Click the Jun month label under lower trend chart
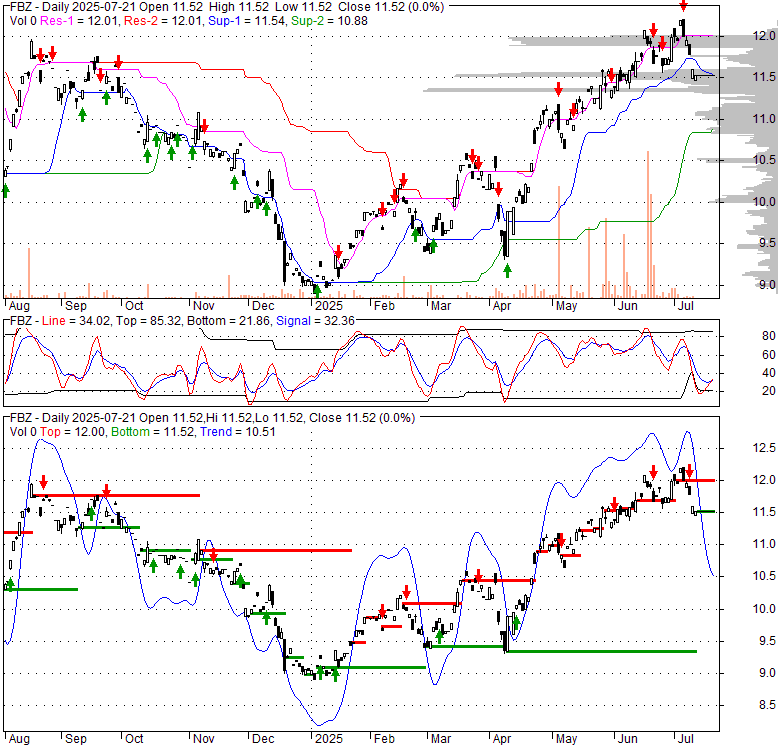 click(628, 739)
